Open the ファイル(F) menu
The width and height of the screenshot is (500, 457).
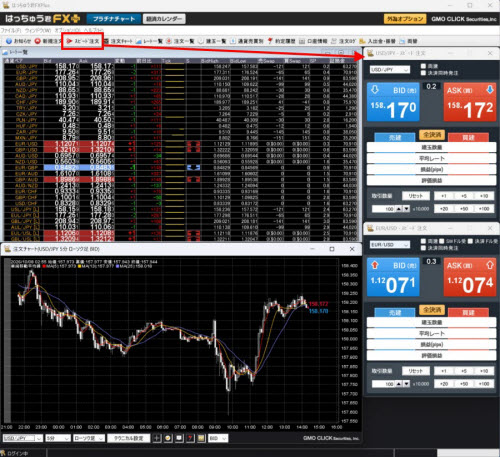tap(11, 30)
